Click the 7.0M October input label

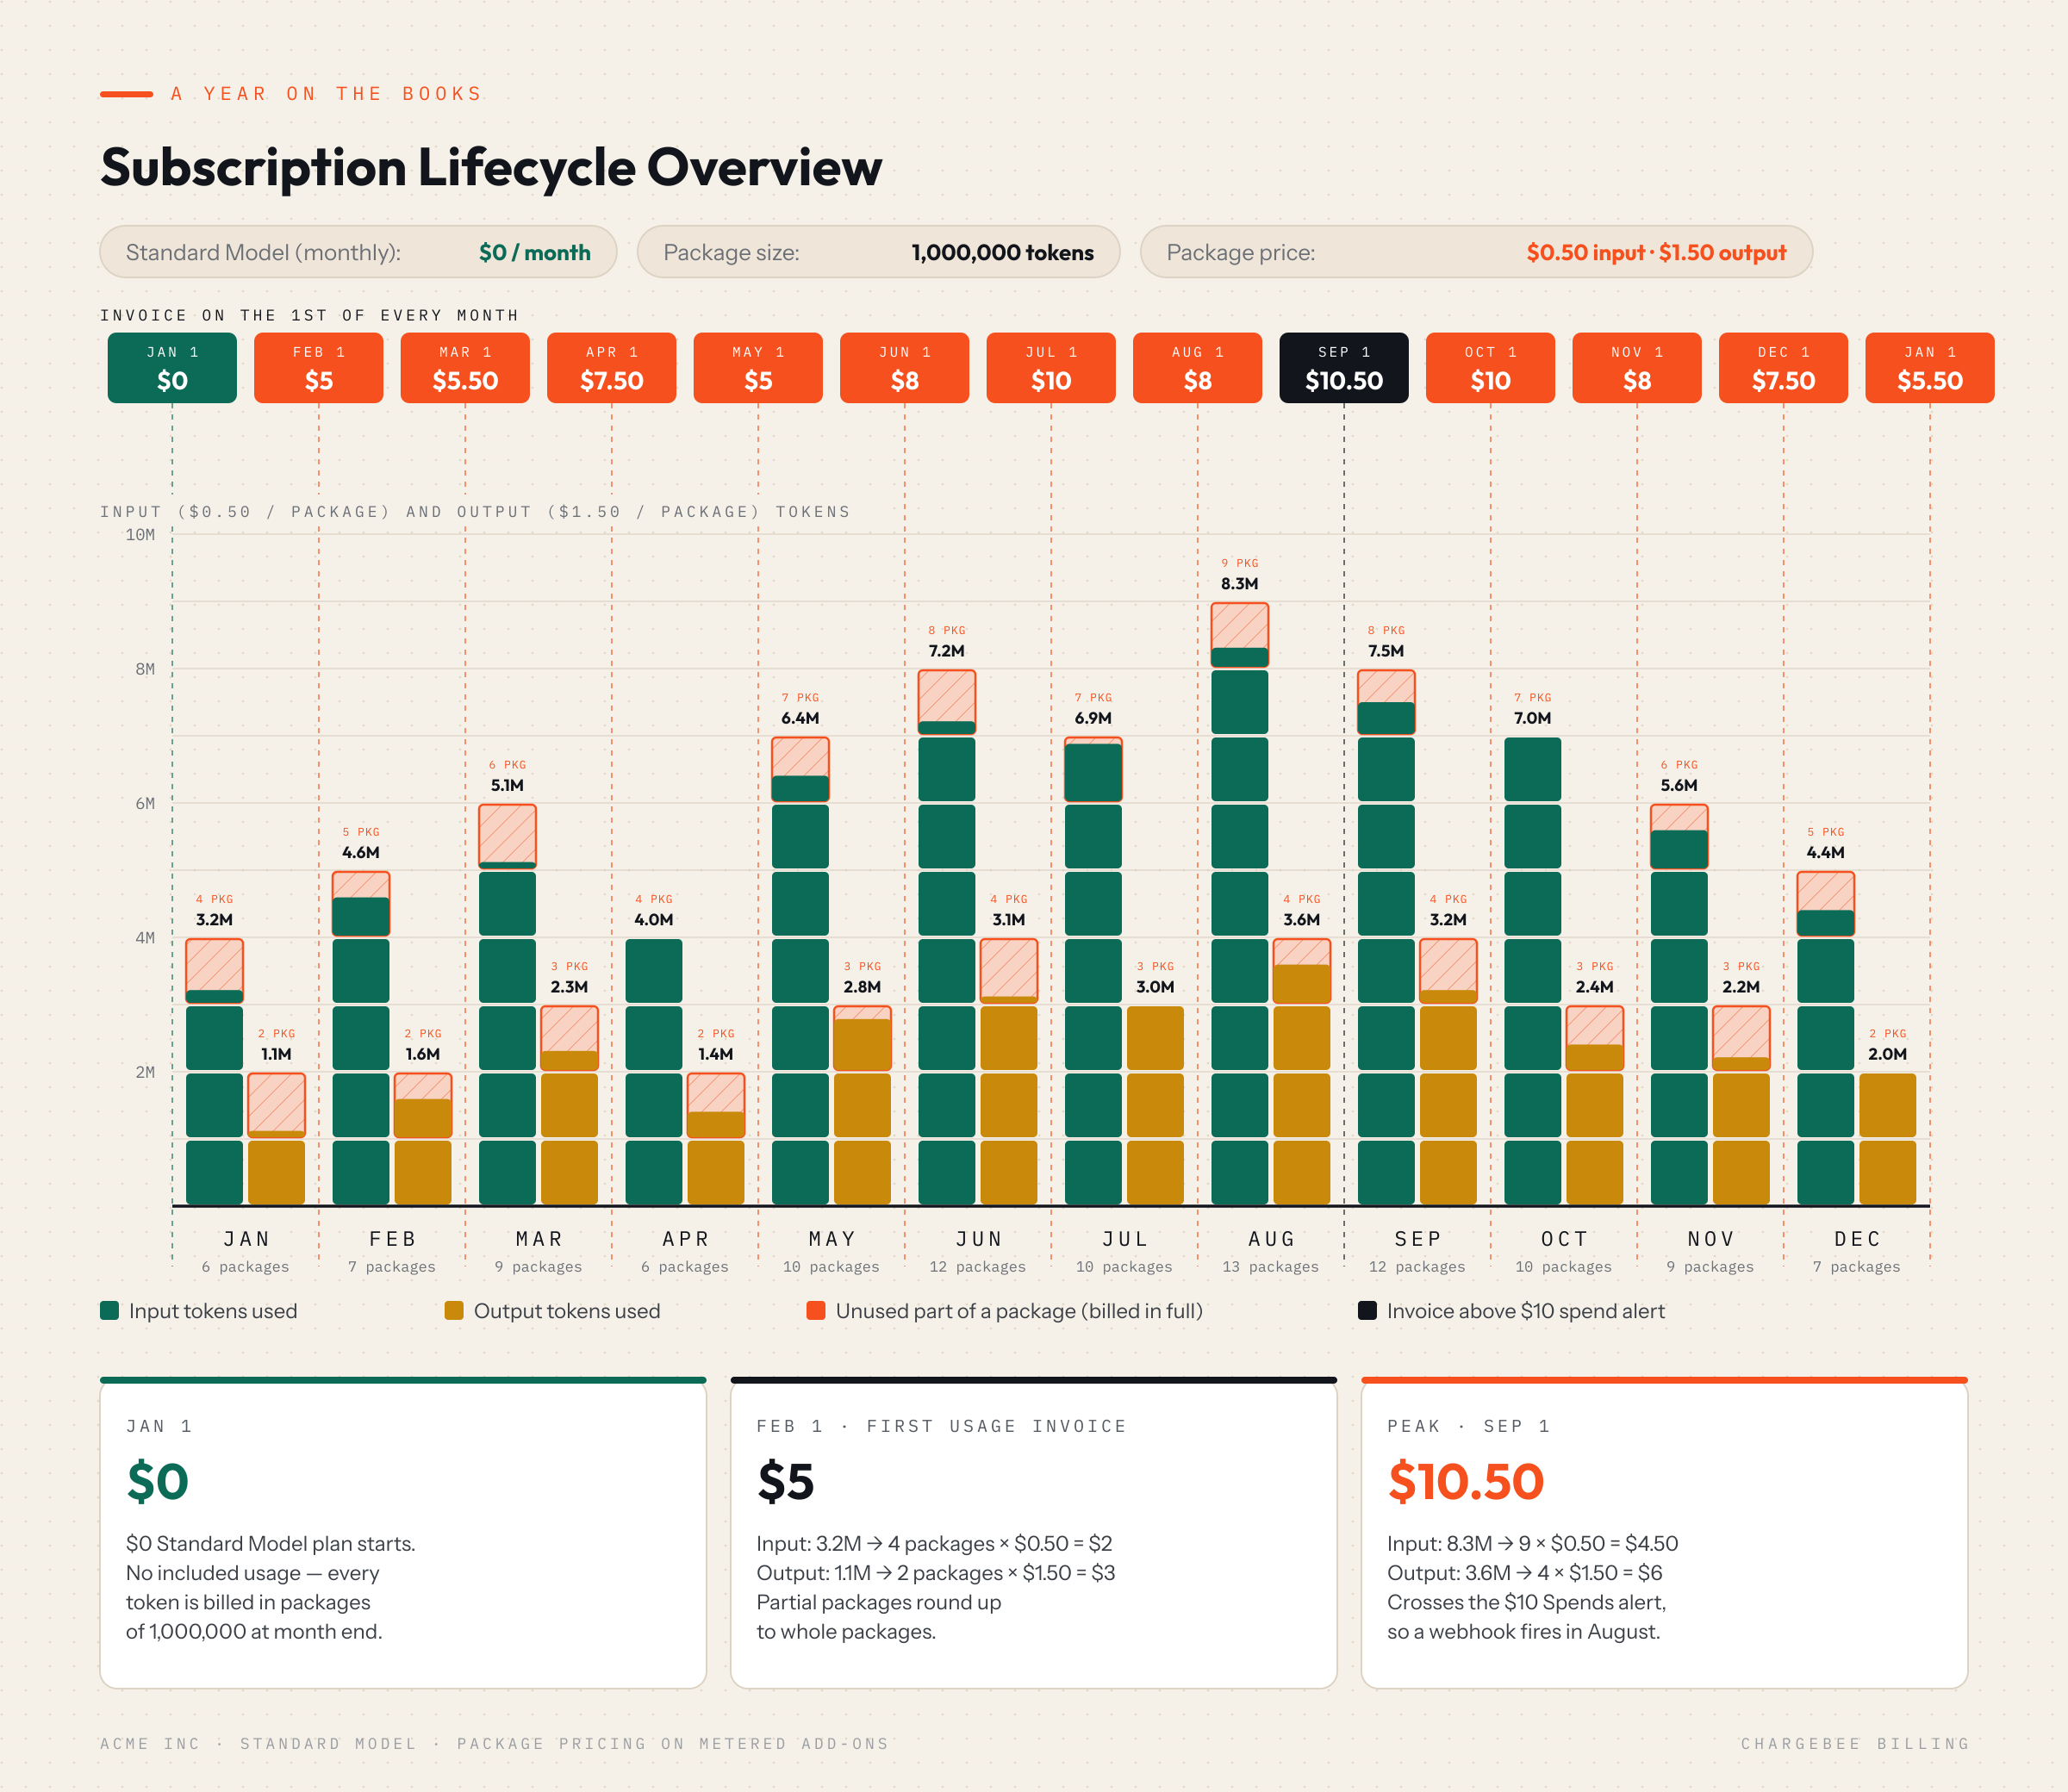[1533, 718]
